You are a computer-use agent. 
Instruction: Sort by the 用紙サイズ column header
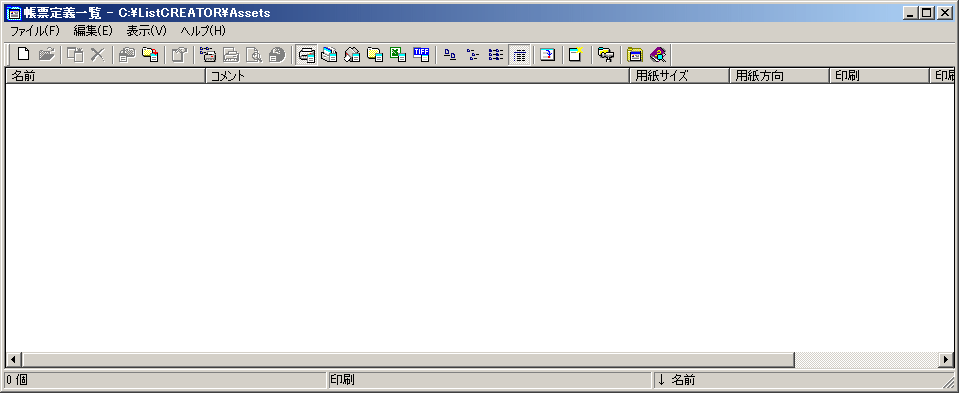point(679,76)
